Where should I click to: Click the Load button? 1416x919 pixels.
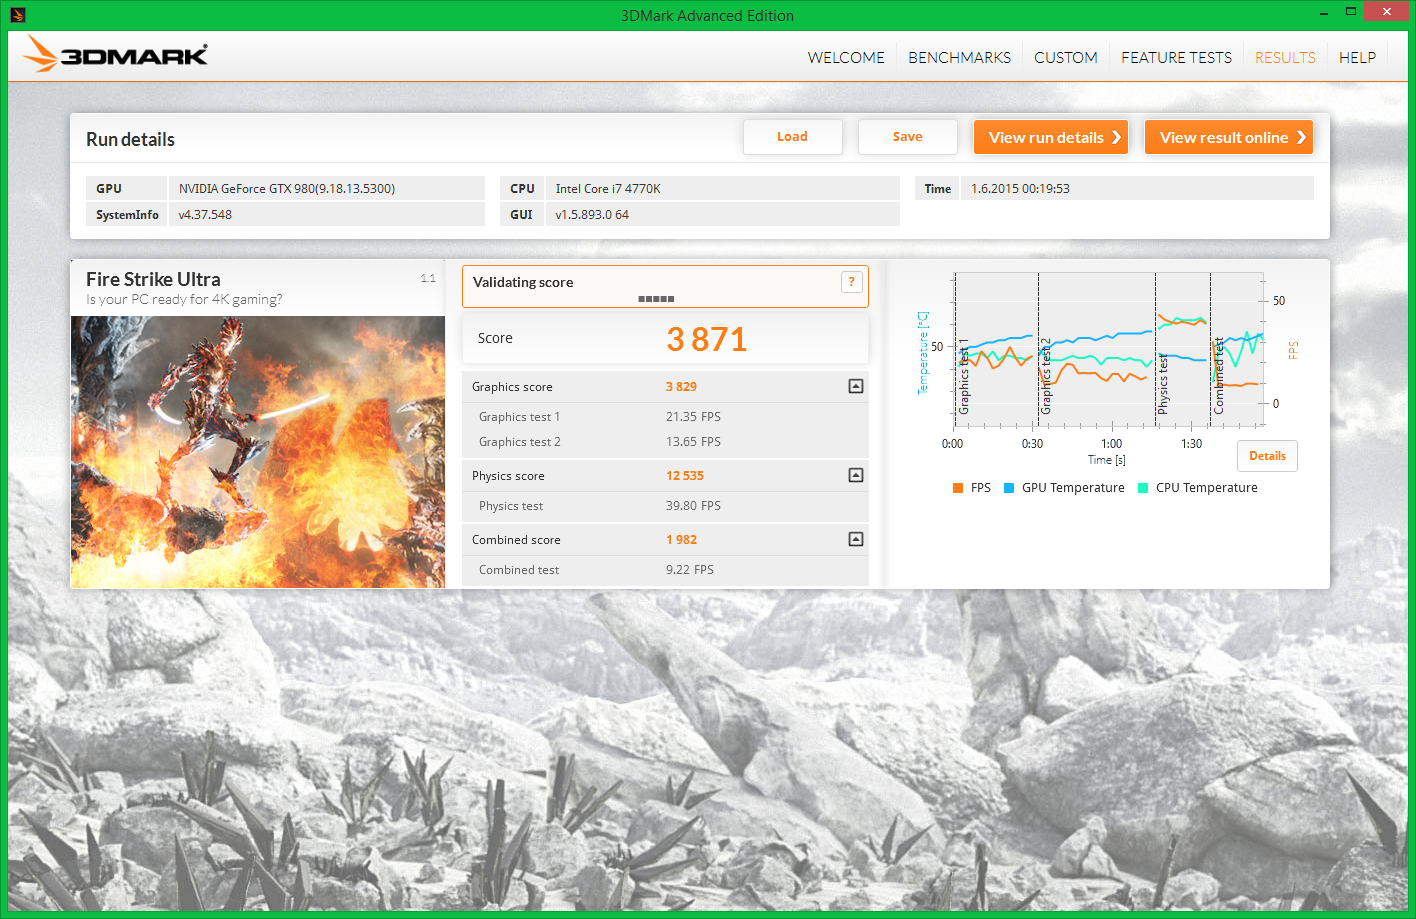[792, 137]
